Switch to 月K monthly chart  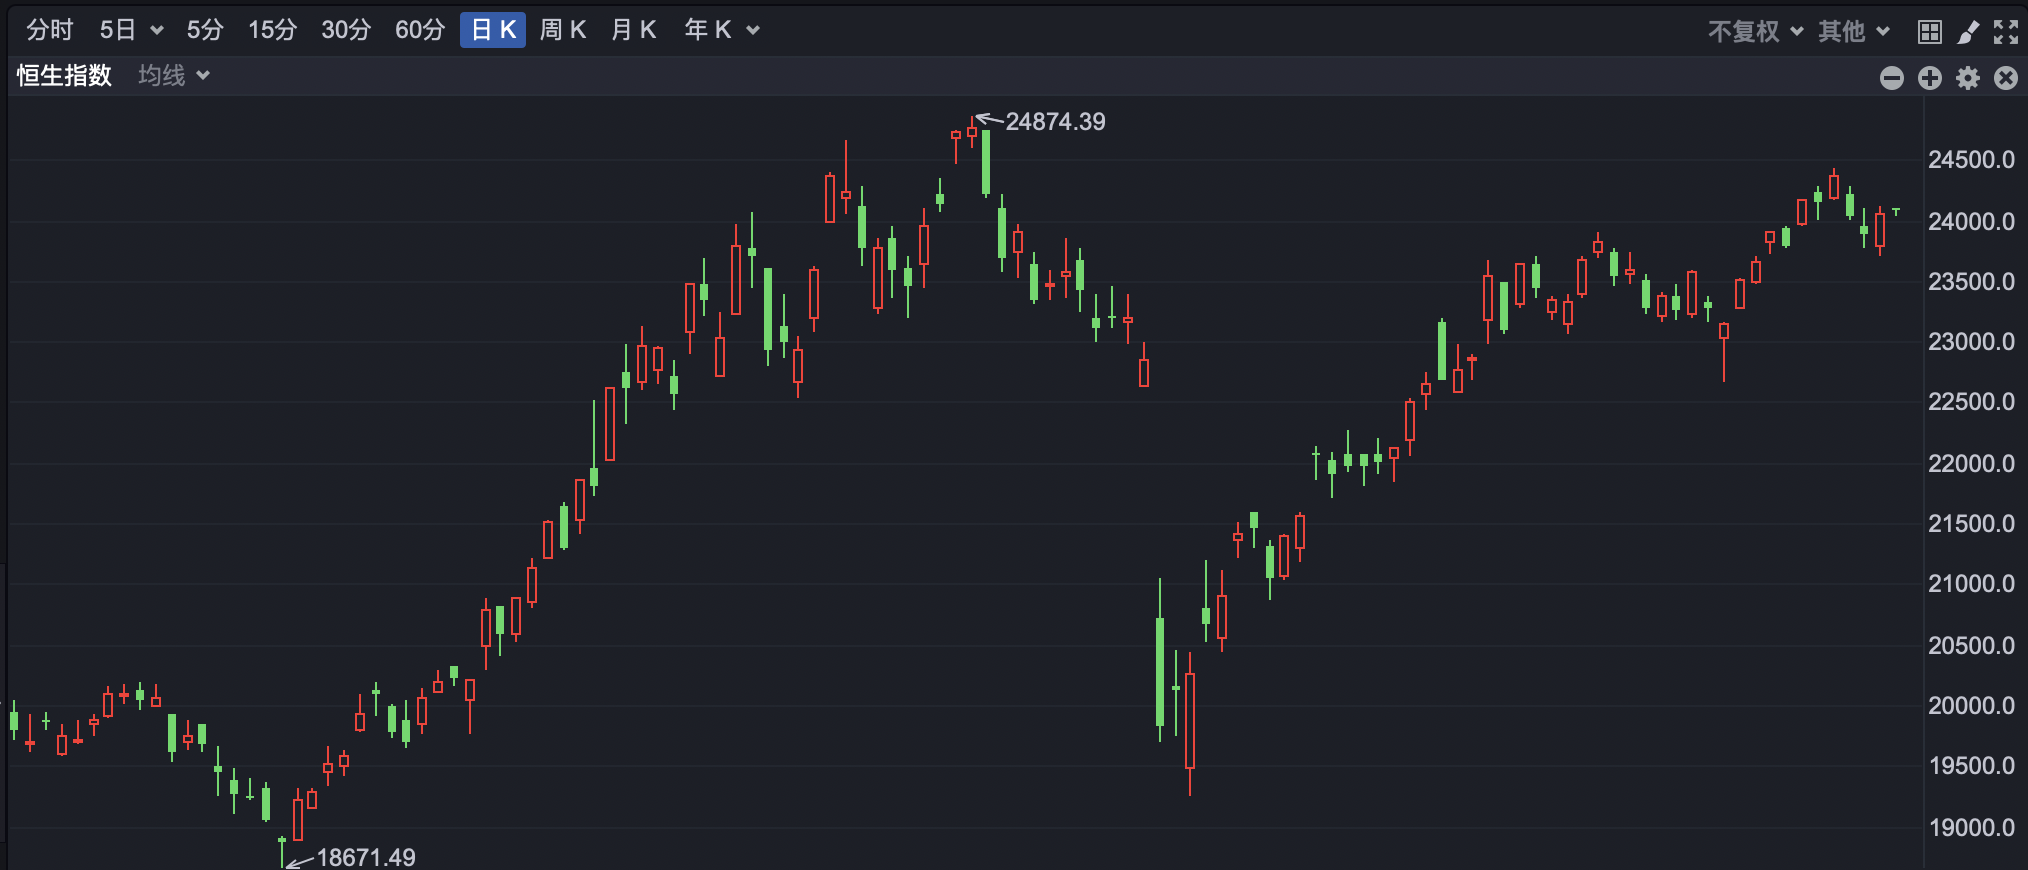pos(634,30)
